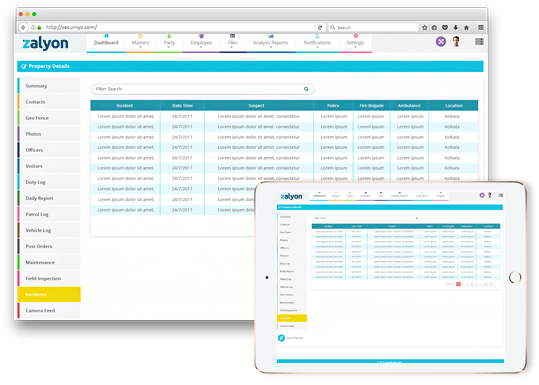Click the Date Time column header
Viewport: 539px width, 385px height.
coord(183,106)
